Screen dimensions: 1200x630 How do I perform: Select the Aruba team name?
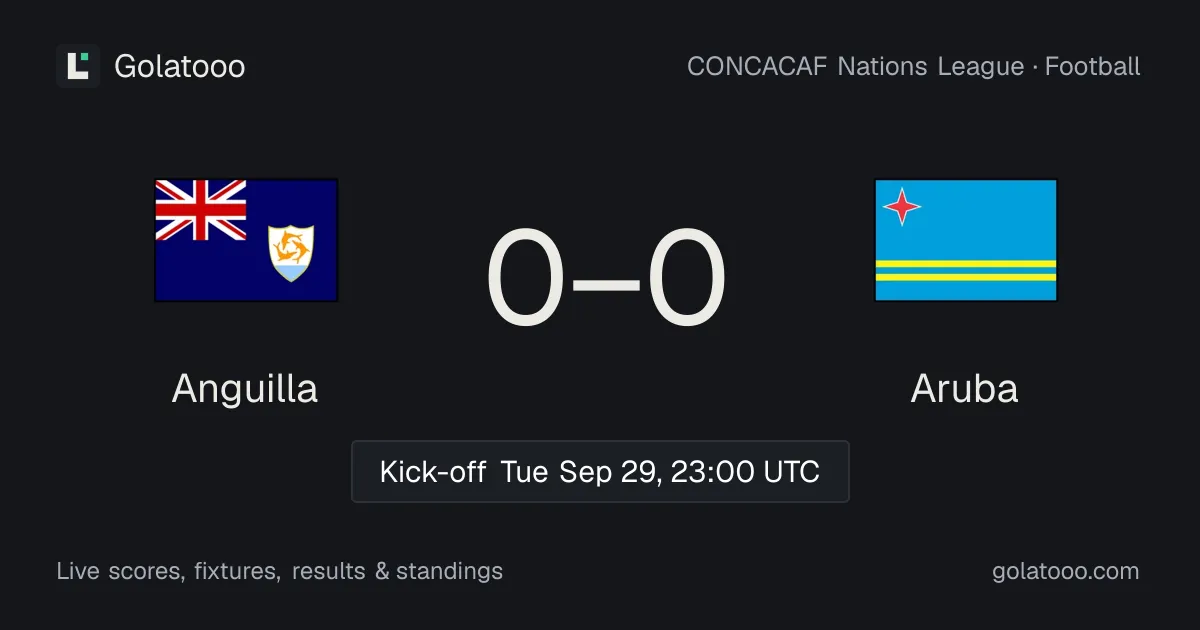tap(965, 388)
